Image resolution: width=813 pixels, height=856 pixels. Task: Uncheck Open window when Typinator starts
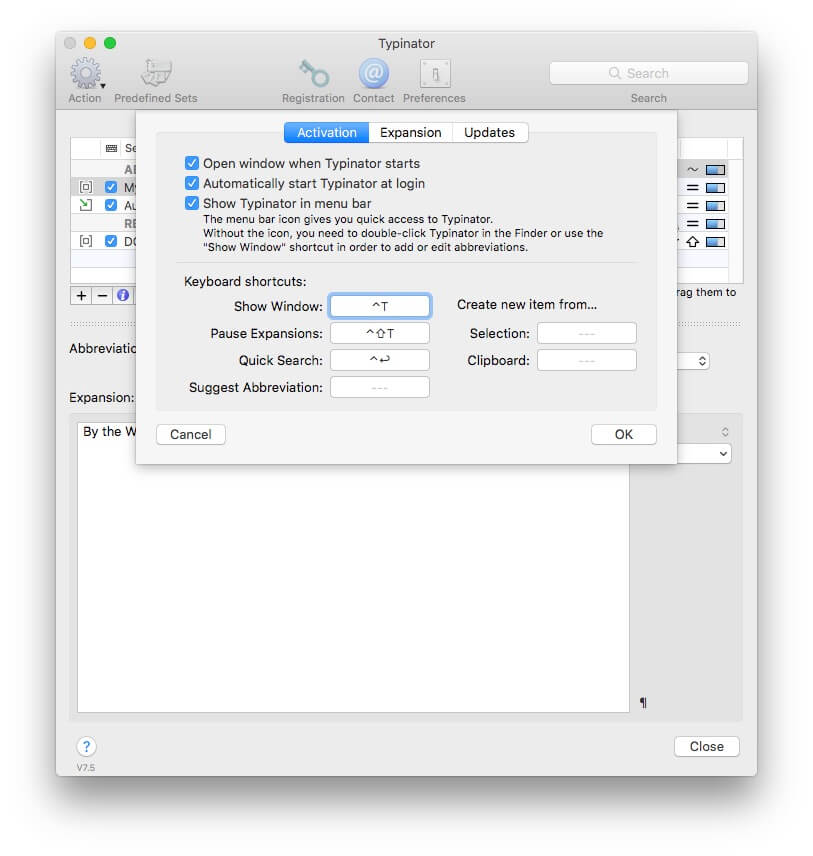(x=192, y=163)
